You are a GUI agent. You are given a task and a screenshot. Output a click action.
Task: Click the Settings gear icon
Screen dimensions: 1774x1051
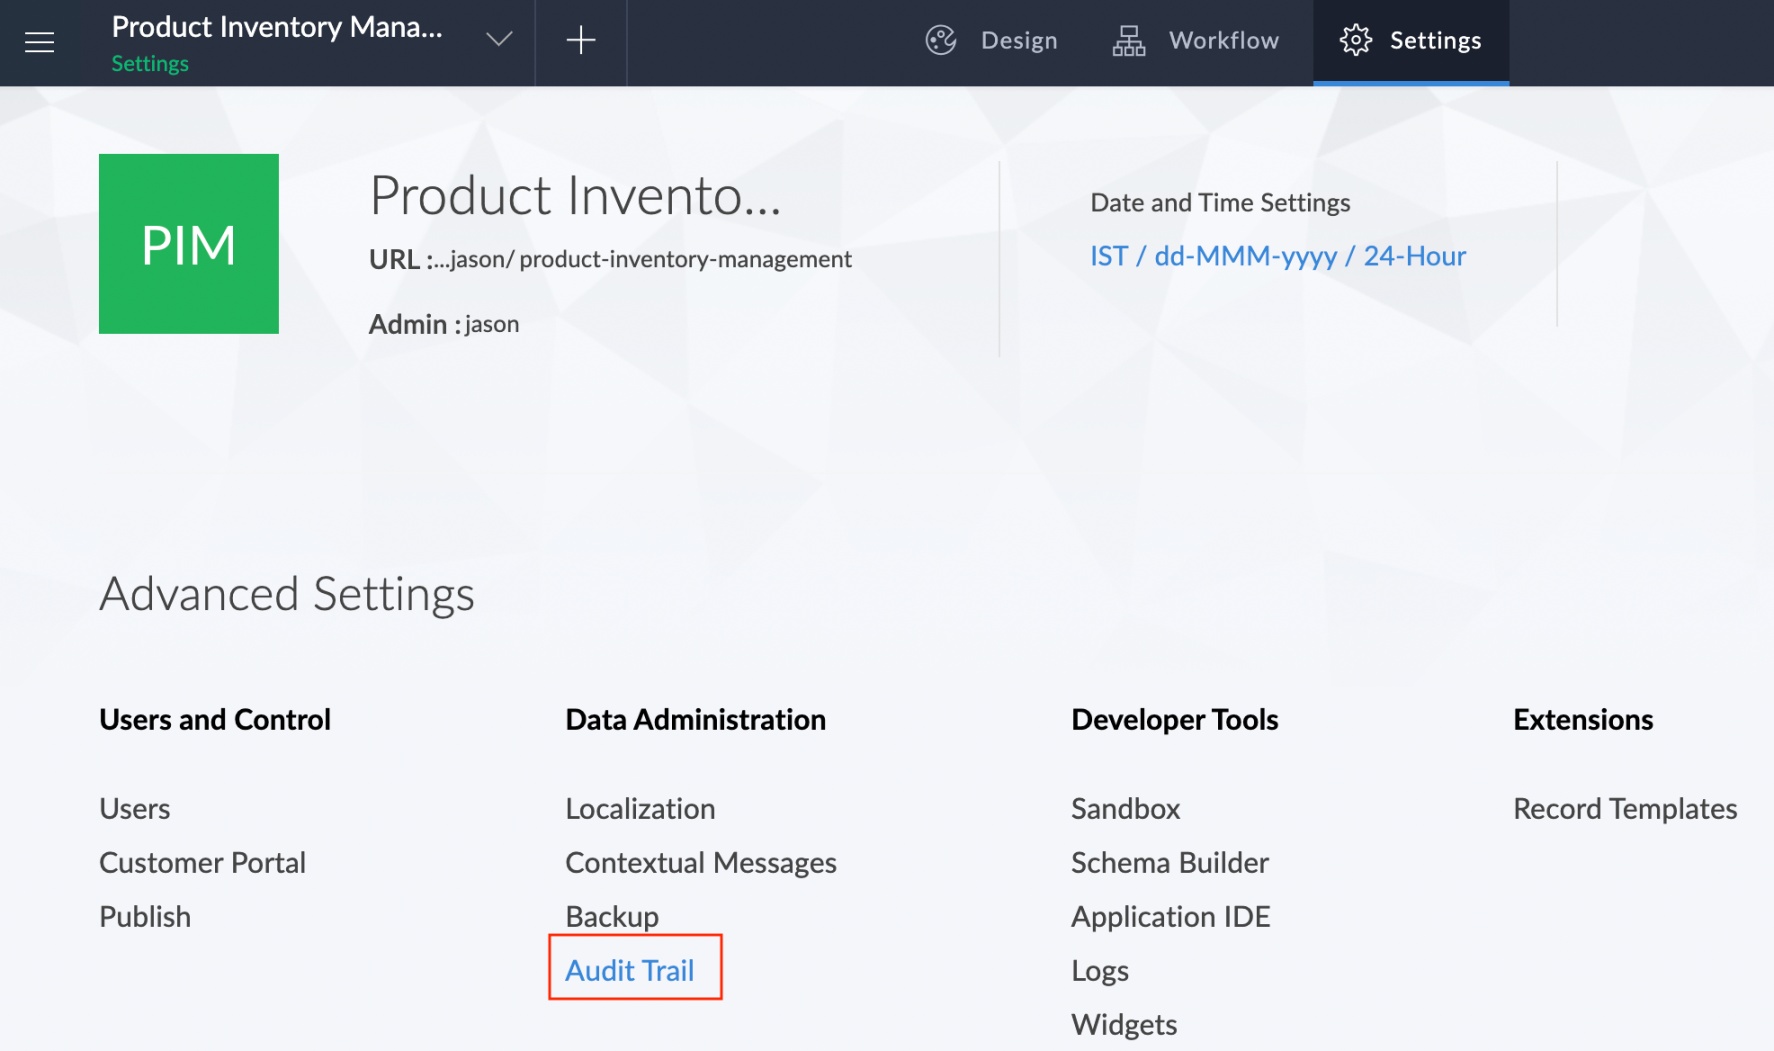point(1357,40)
